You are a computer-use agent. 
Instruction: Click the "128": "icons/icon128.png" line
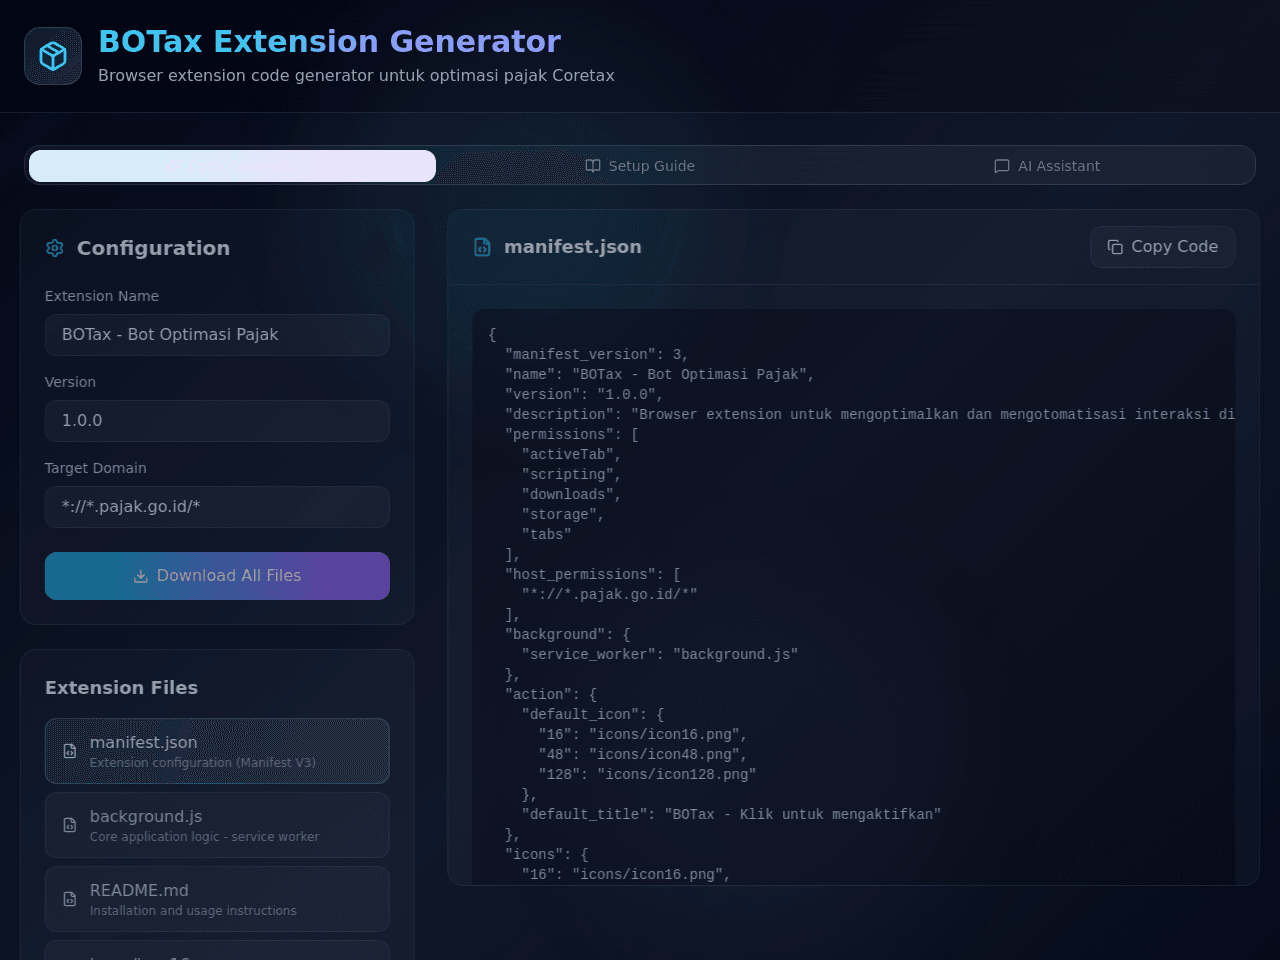pos(647,775)
